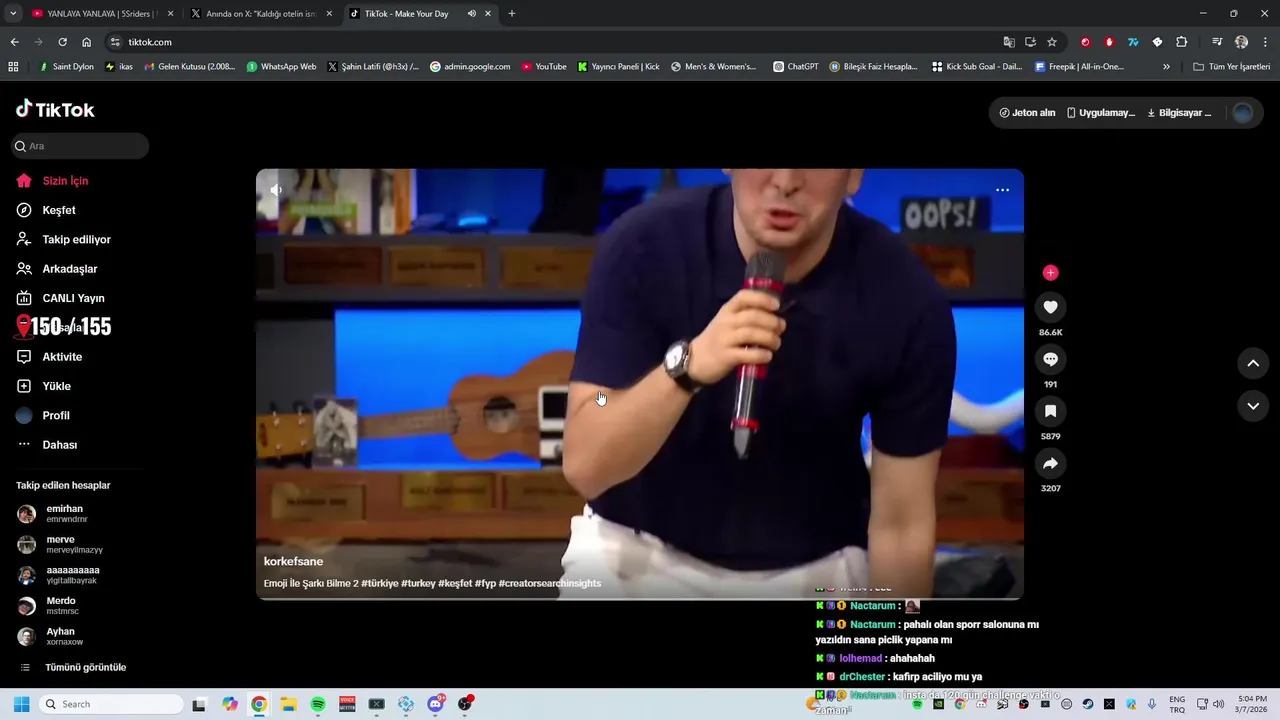Open Aktivite notifications

coord(62,357)
